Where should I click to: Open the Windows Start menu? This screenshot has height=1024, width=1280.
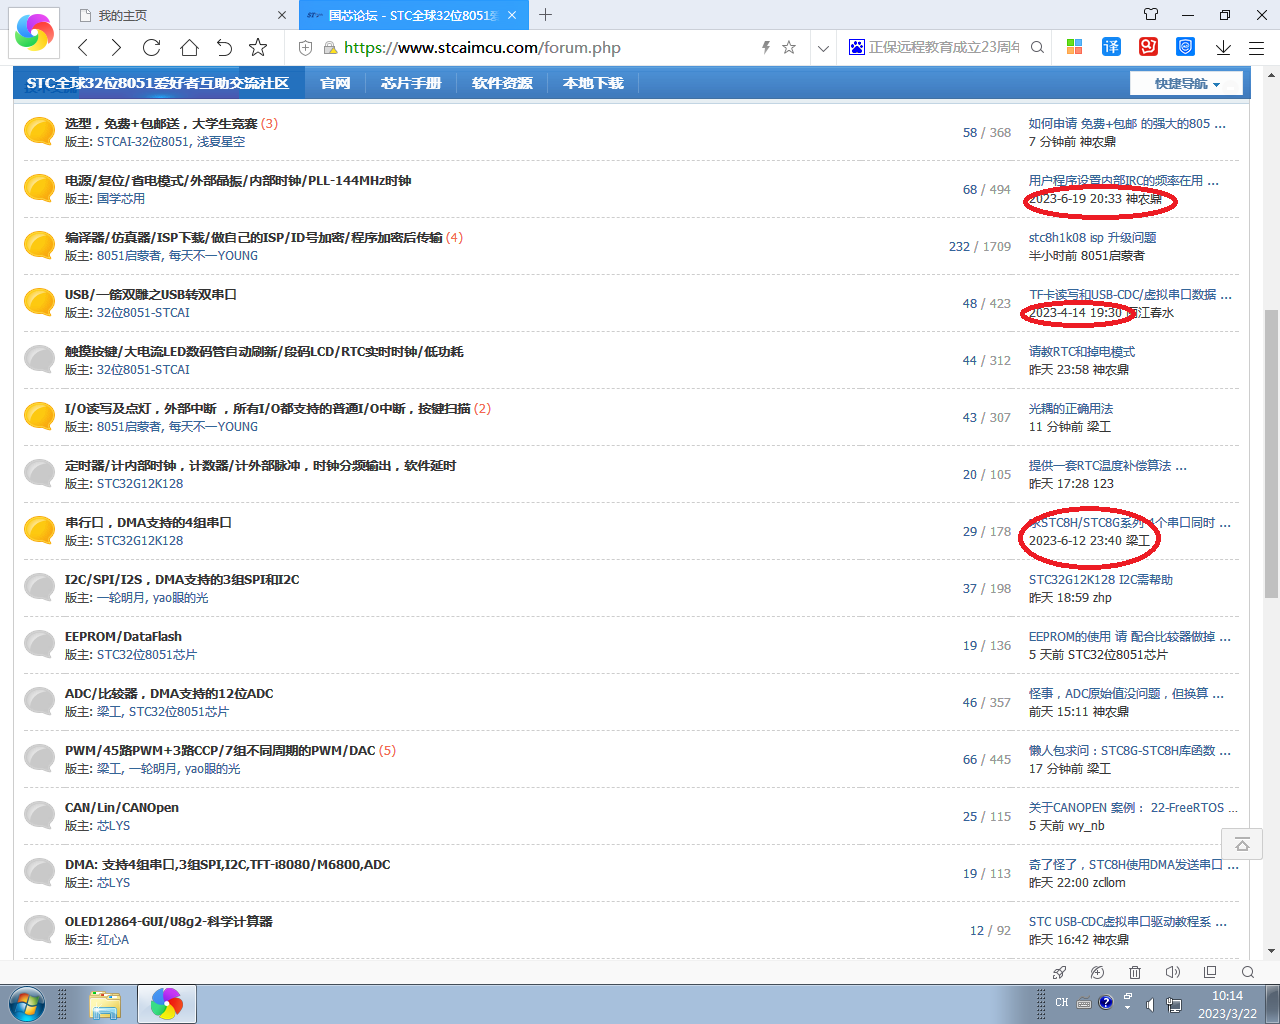[26, 1003]
